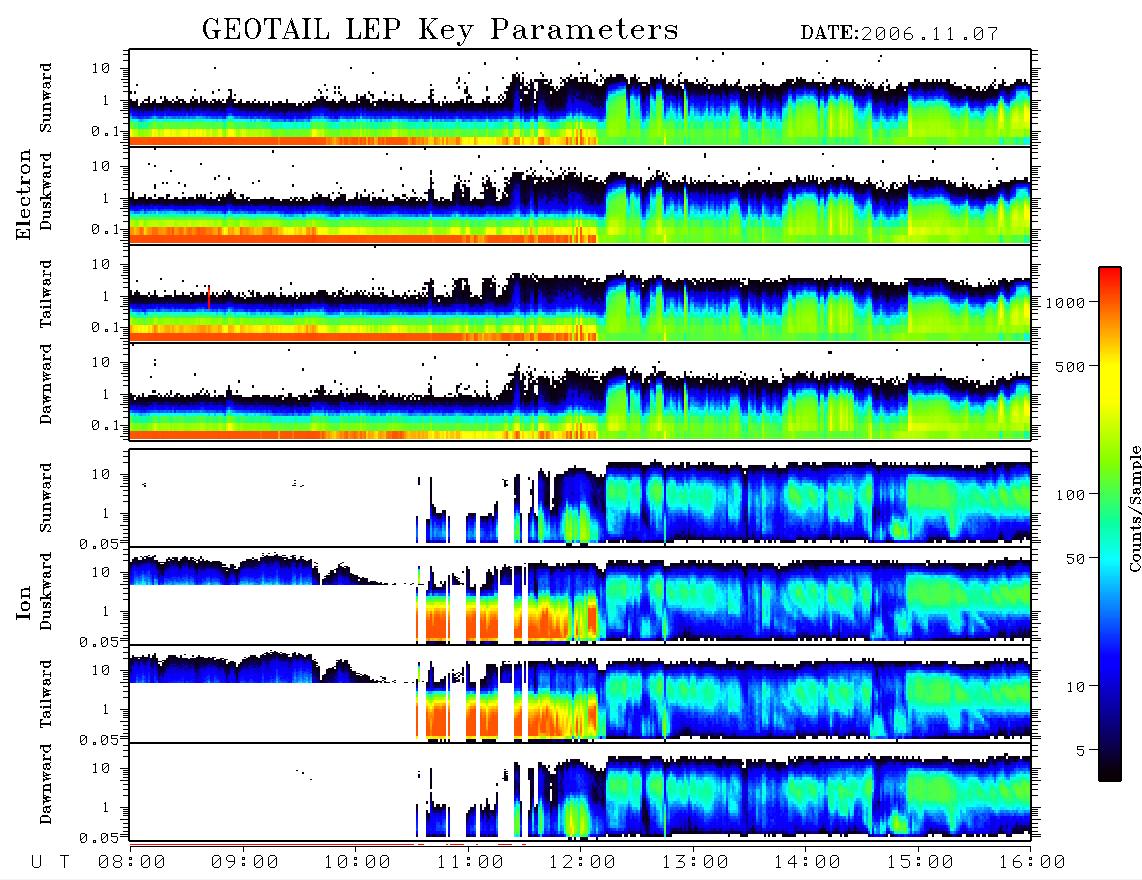Click the Ion Sunward spectrogram panel
This screenshot has height=880, width=1142.
coord(580,497)
